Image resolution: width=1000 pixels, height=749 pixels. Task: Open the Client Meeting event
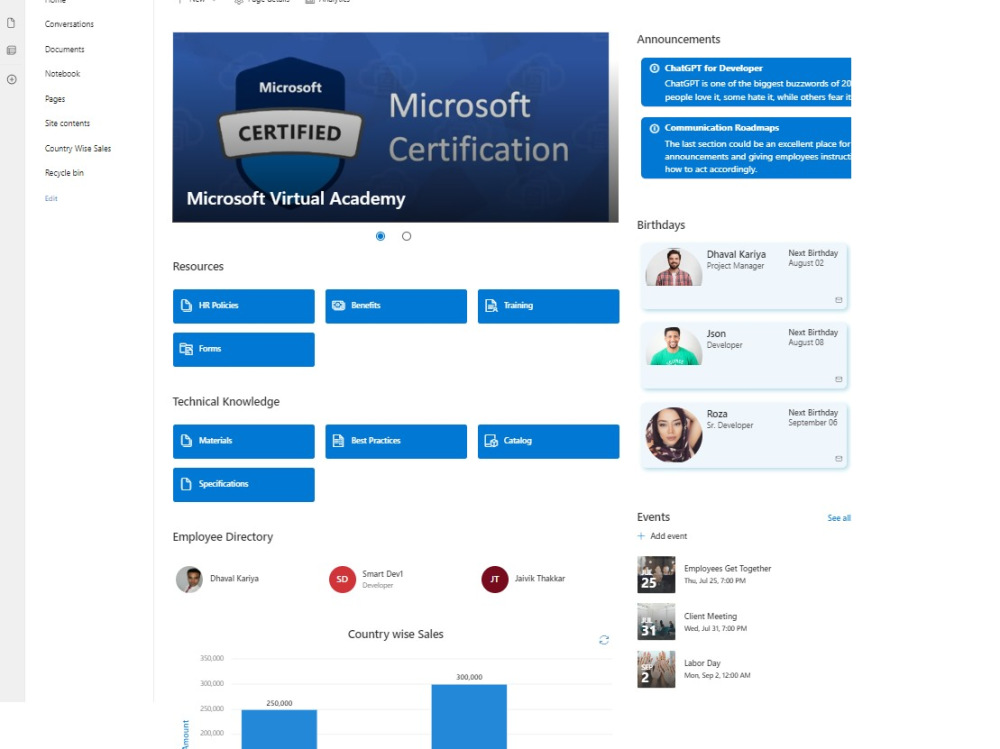(710, 616)
